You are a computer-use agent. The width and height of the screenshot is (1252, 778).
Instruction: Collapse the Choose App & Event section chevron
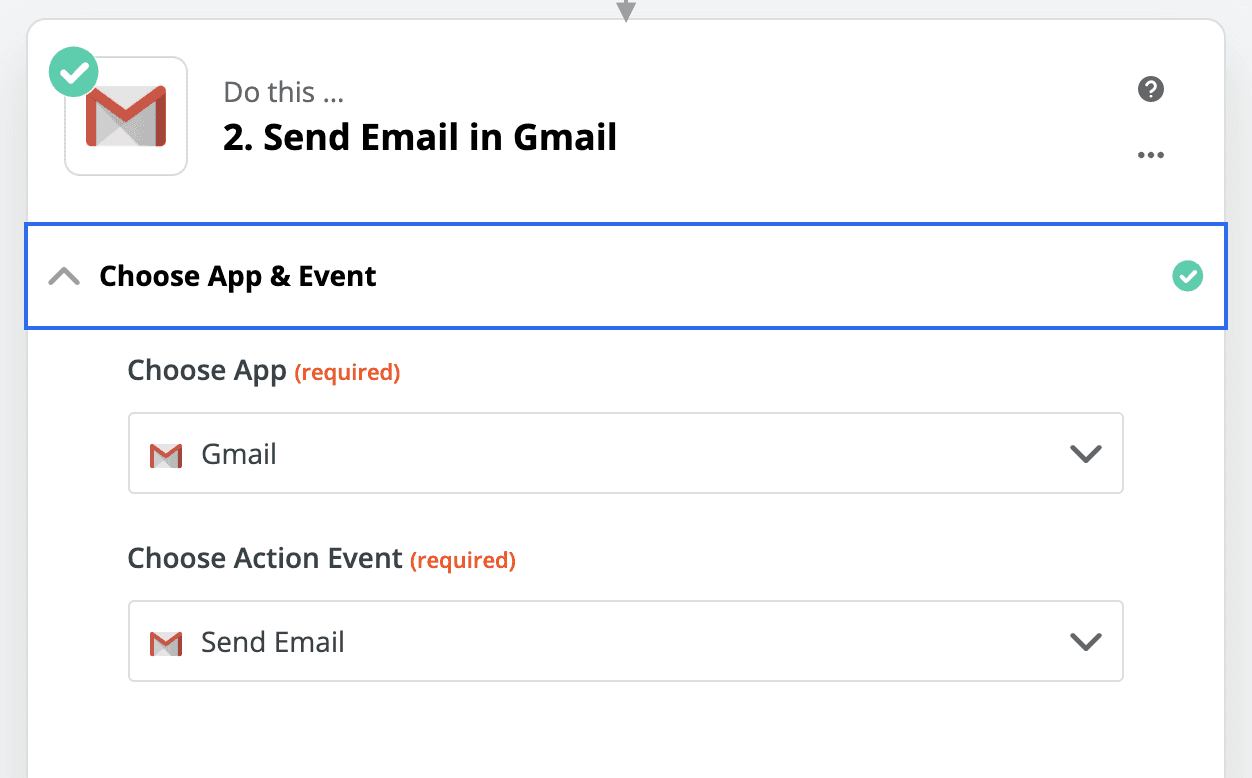tap(64, 276)
